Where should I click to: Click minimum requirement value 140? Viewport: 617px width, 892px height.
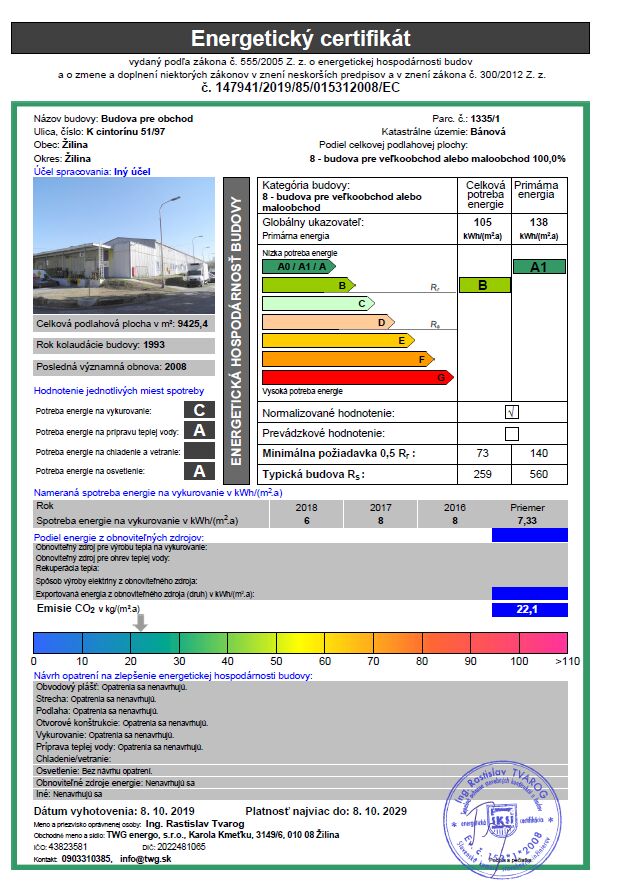539,453
